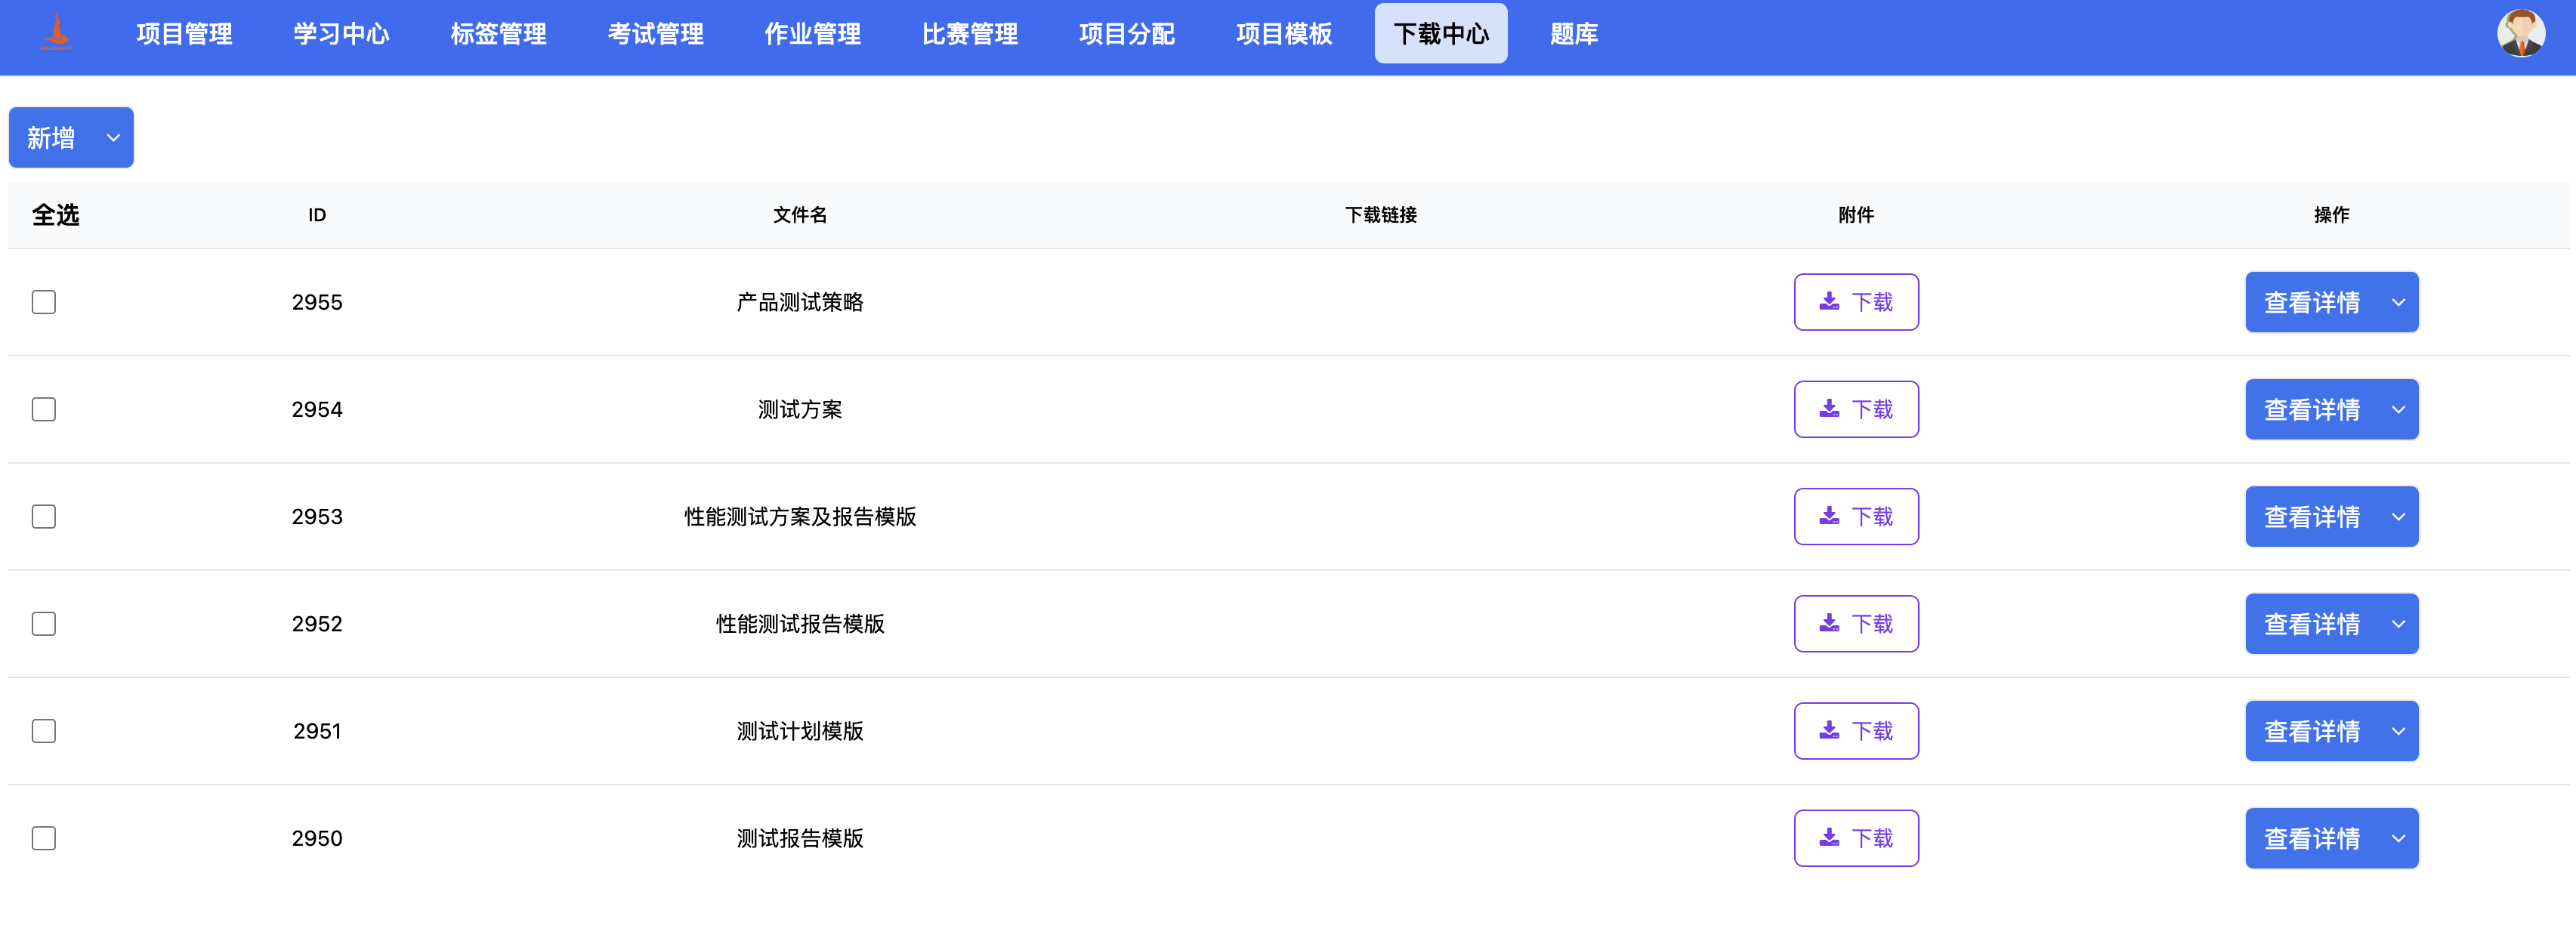Open the user avatar in the top bar

pos(2521,33)
